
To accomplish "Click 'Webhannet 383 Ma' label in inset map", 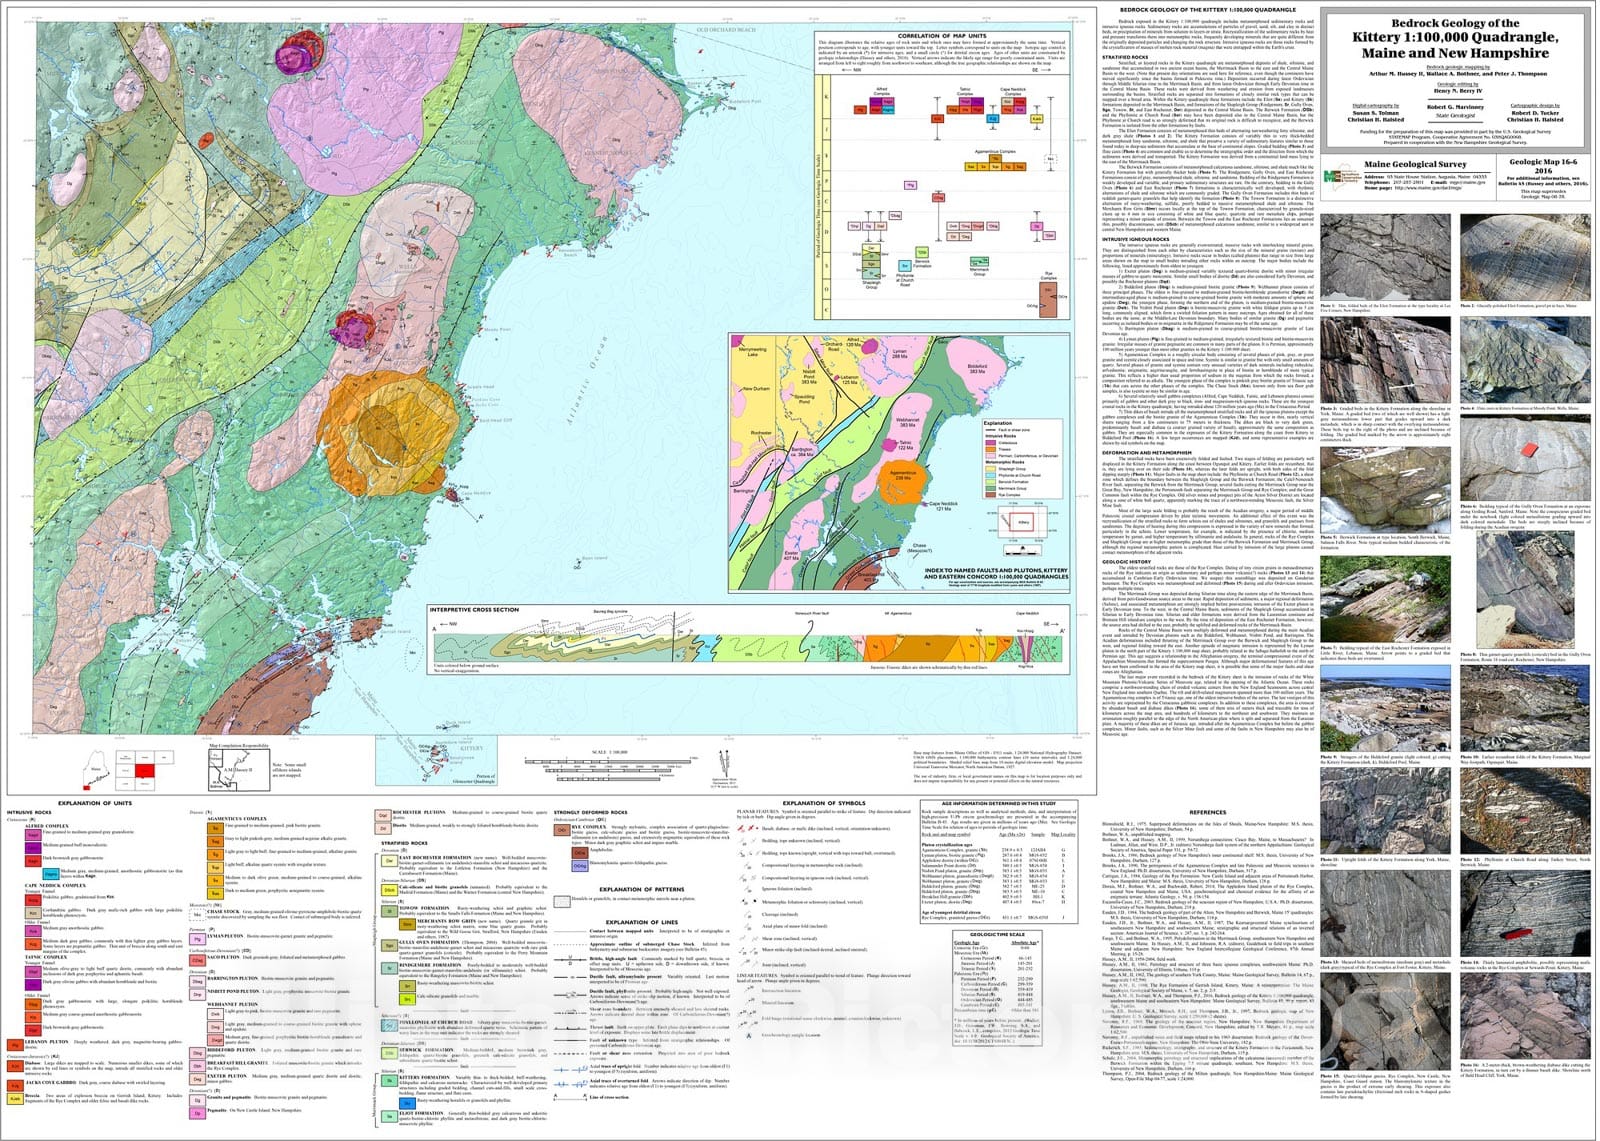I will (x=908, y=422).
